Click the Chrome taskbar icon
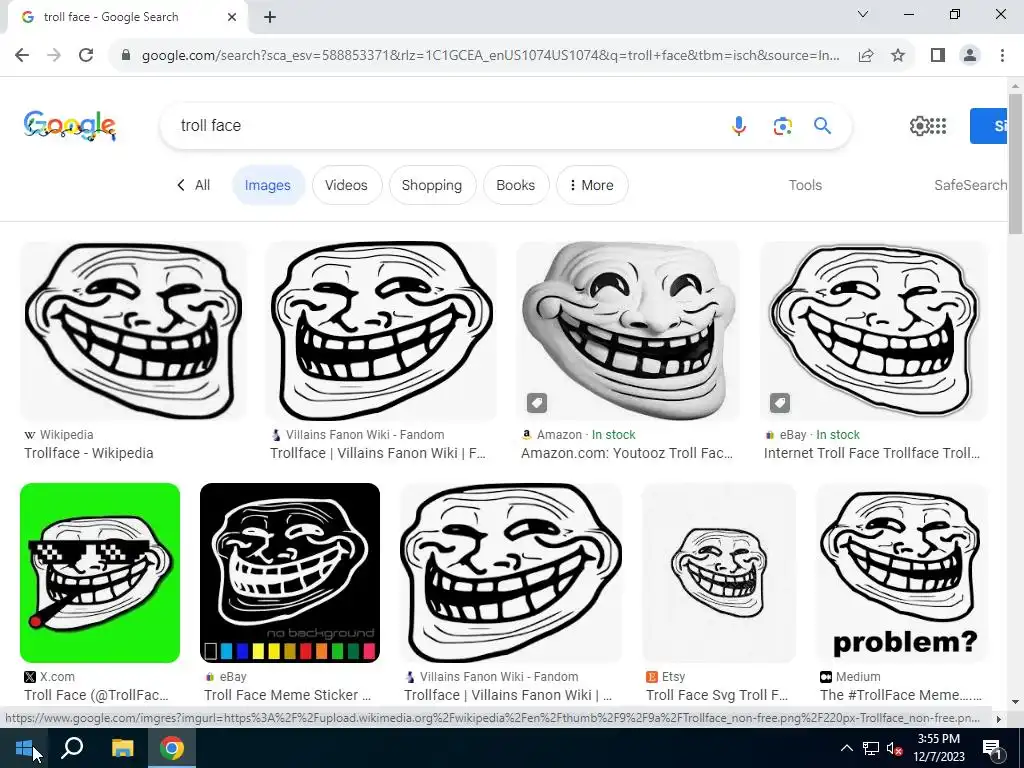 click(x=172, y=748)
